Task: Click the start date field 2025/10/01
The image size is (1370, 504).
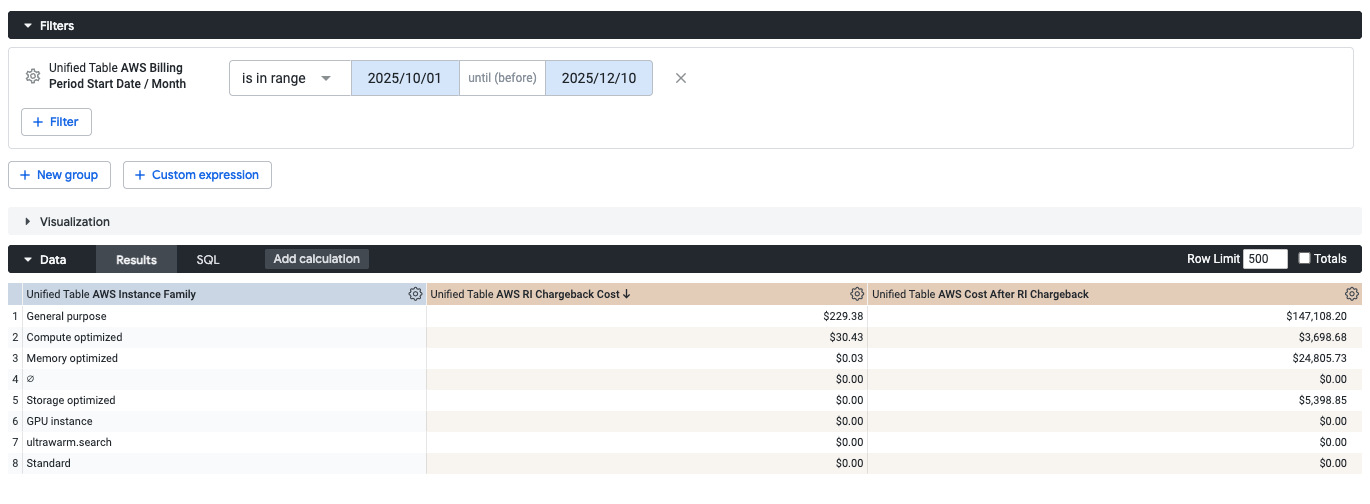Action: coord(405,78)
